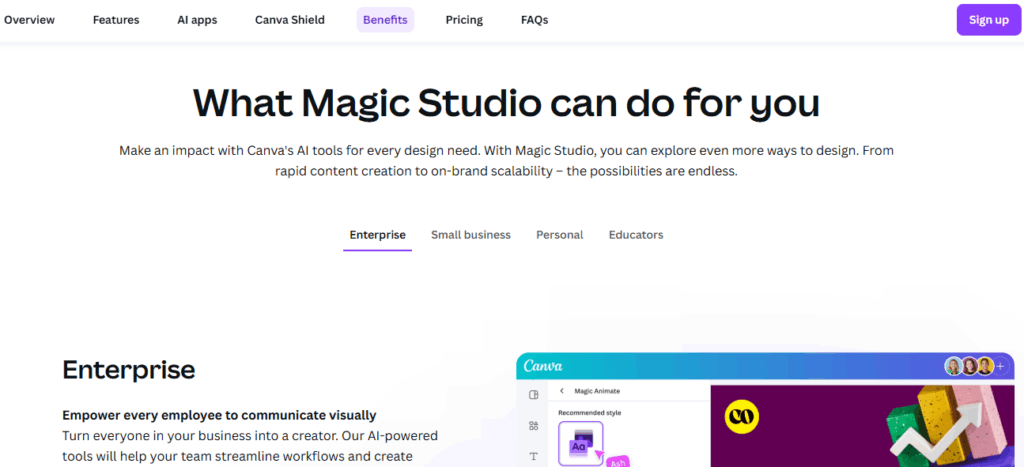Click the middle collaborator avatar in preview

[969, 366]
